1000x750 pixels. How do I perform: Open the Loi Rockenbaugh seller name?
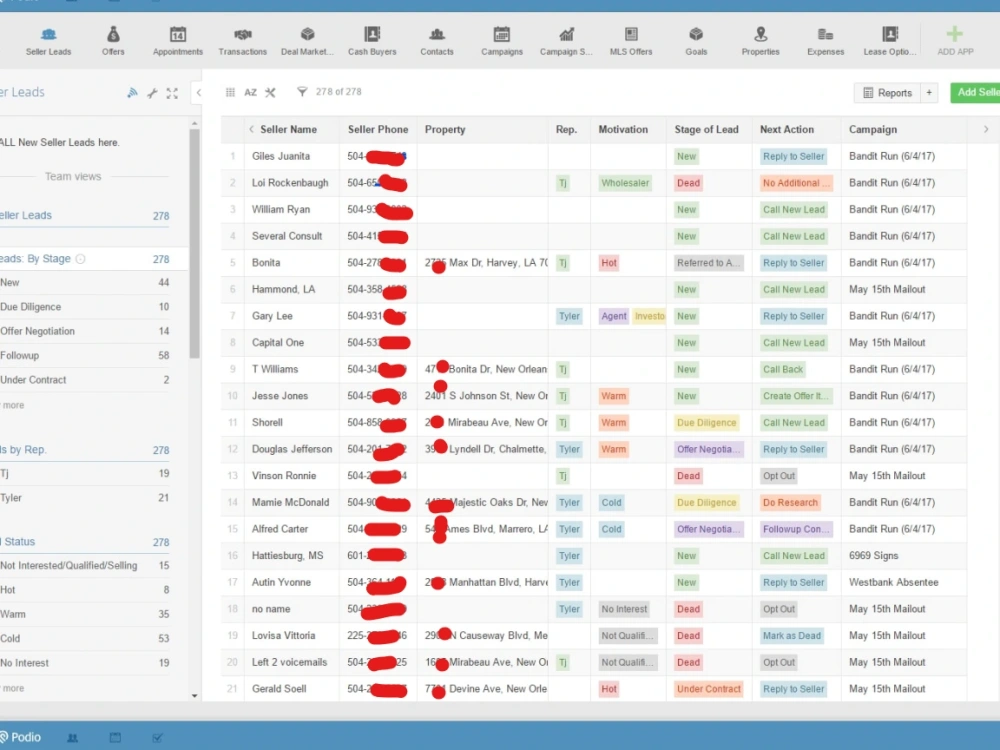[290, 183]
